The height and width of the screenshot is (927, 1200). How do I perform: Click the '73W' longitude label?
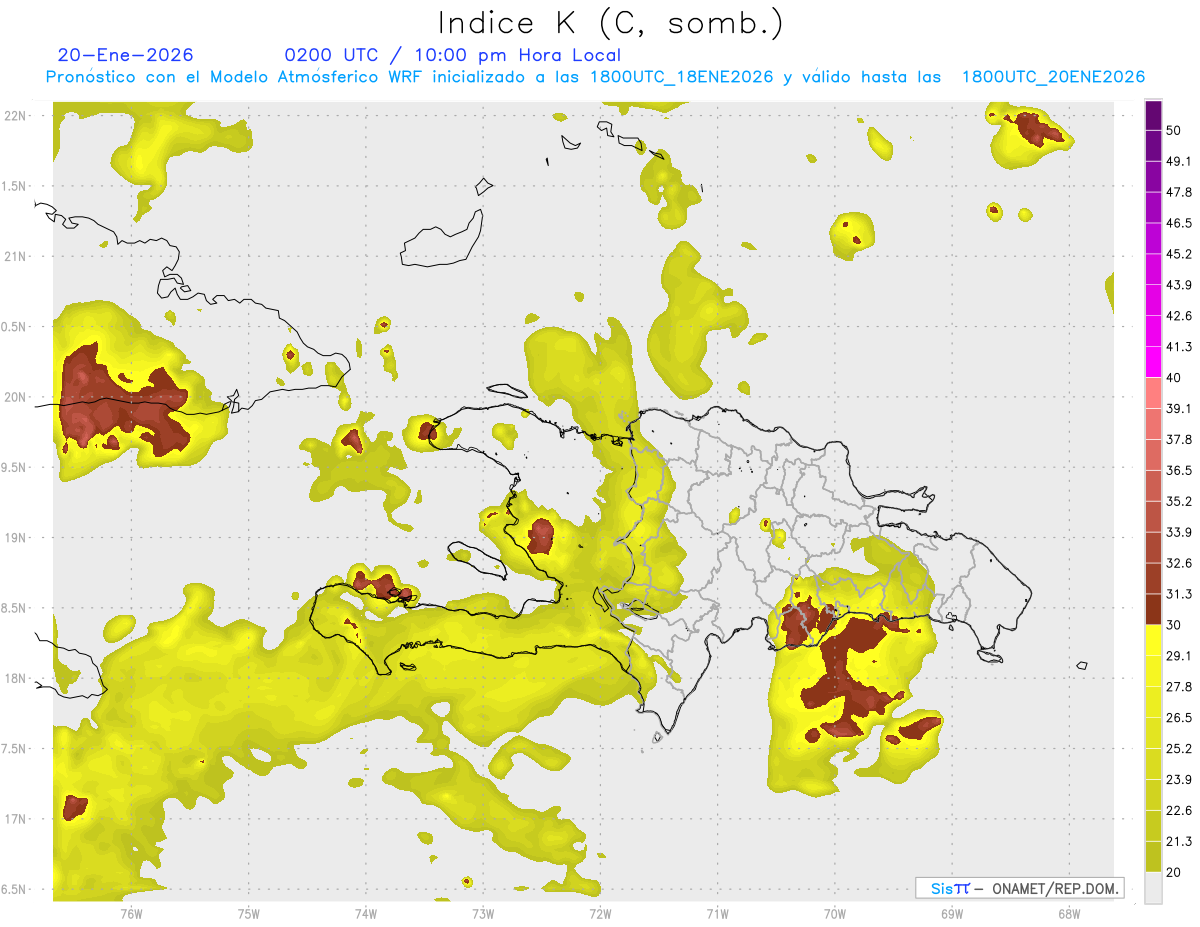coord(483,913)
